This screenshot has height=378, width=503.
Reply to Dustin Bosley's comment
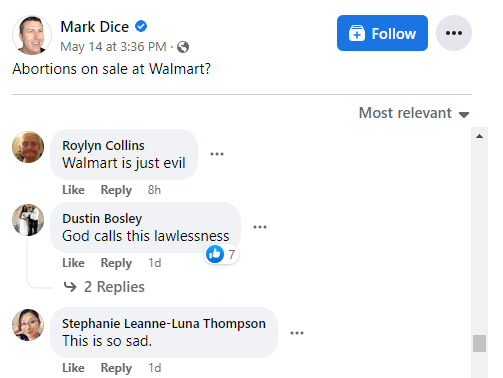pyautogui.click(x=116, y=263)
